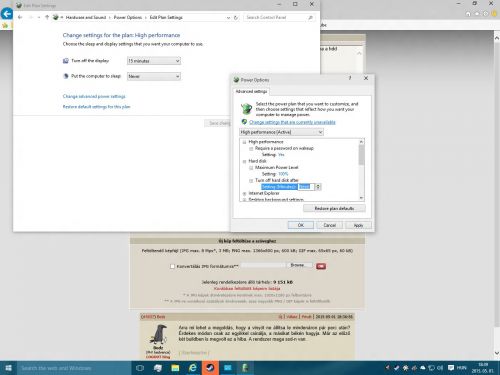Click the 100% Maximum Power Level value
The width and height of the screenshot is (500, 375).
tap(283, 174)
